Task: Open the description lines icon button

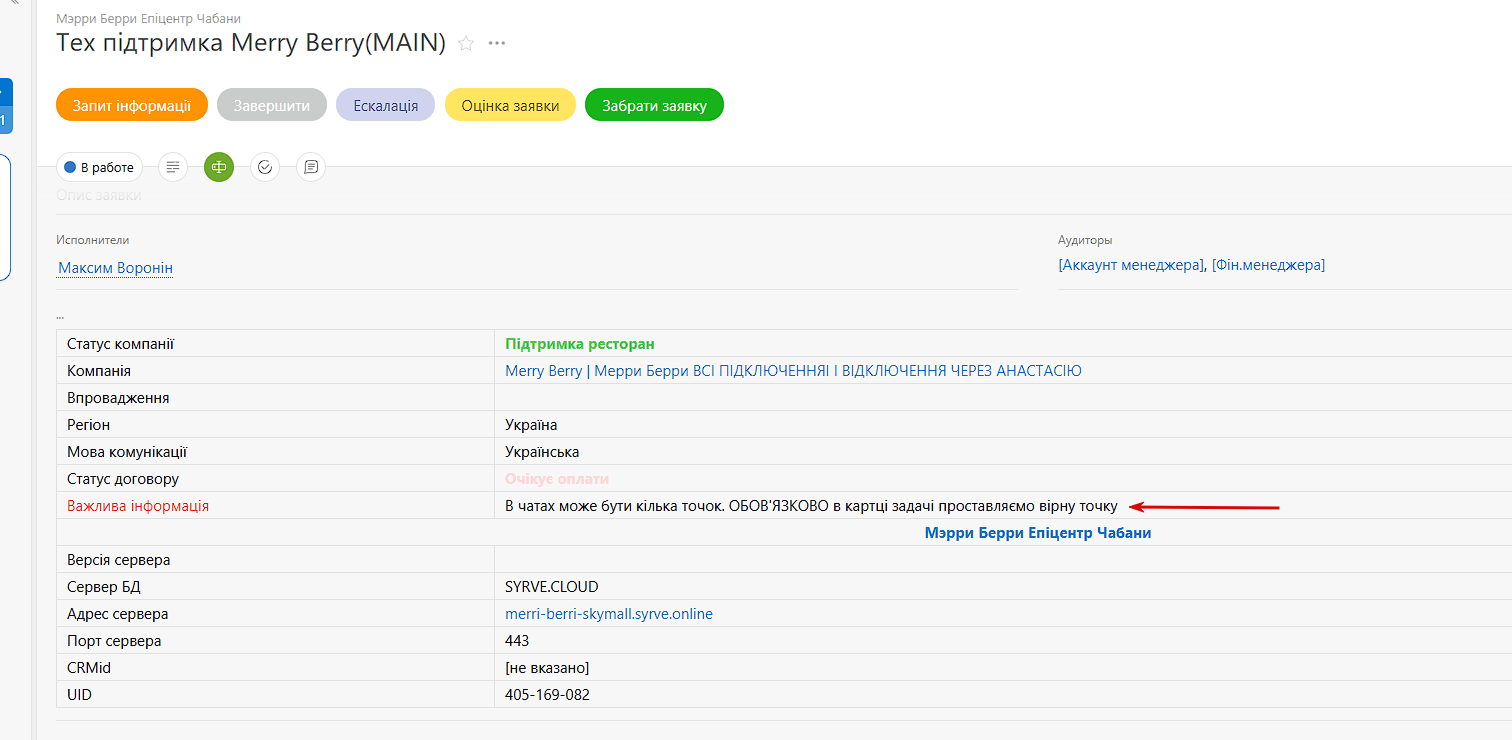Action: (x=173, y=167)
